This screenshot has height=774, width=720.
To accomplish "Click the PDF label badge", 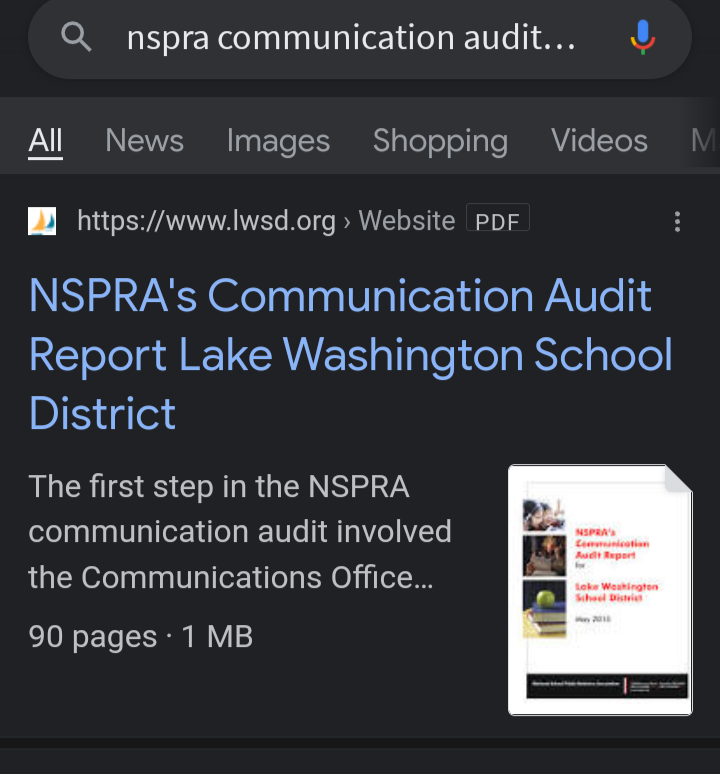I will 497,218.
